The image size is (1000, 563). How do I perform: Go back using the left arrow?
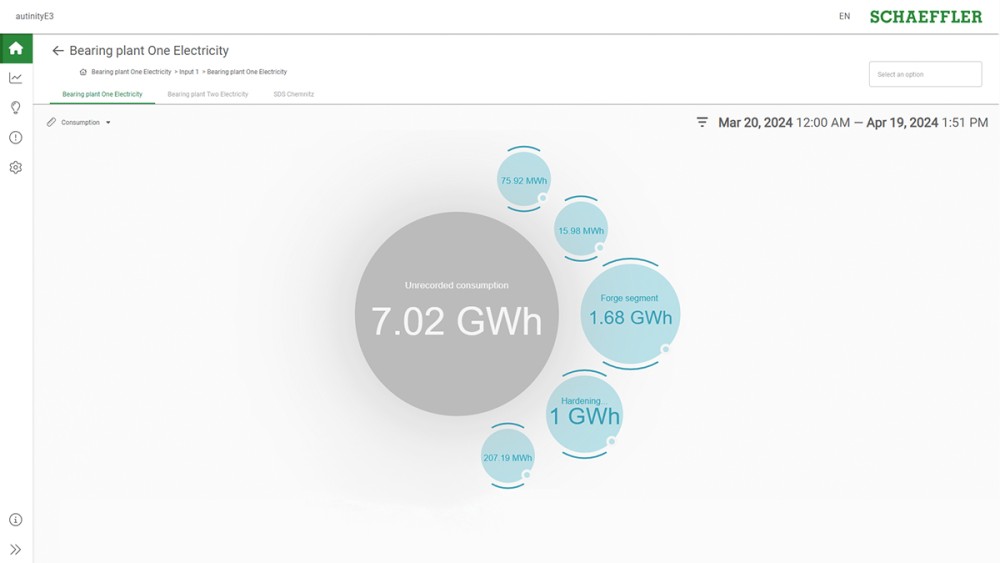[x=58, y=51]
